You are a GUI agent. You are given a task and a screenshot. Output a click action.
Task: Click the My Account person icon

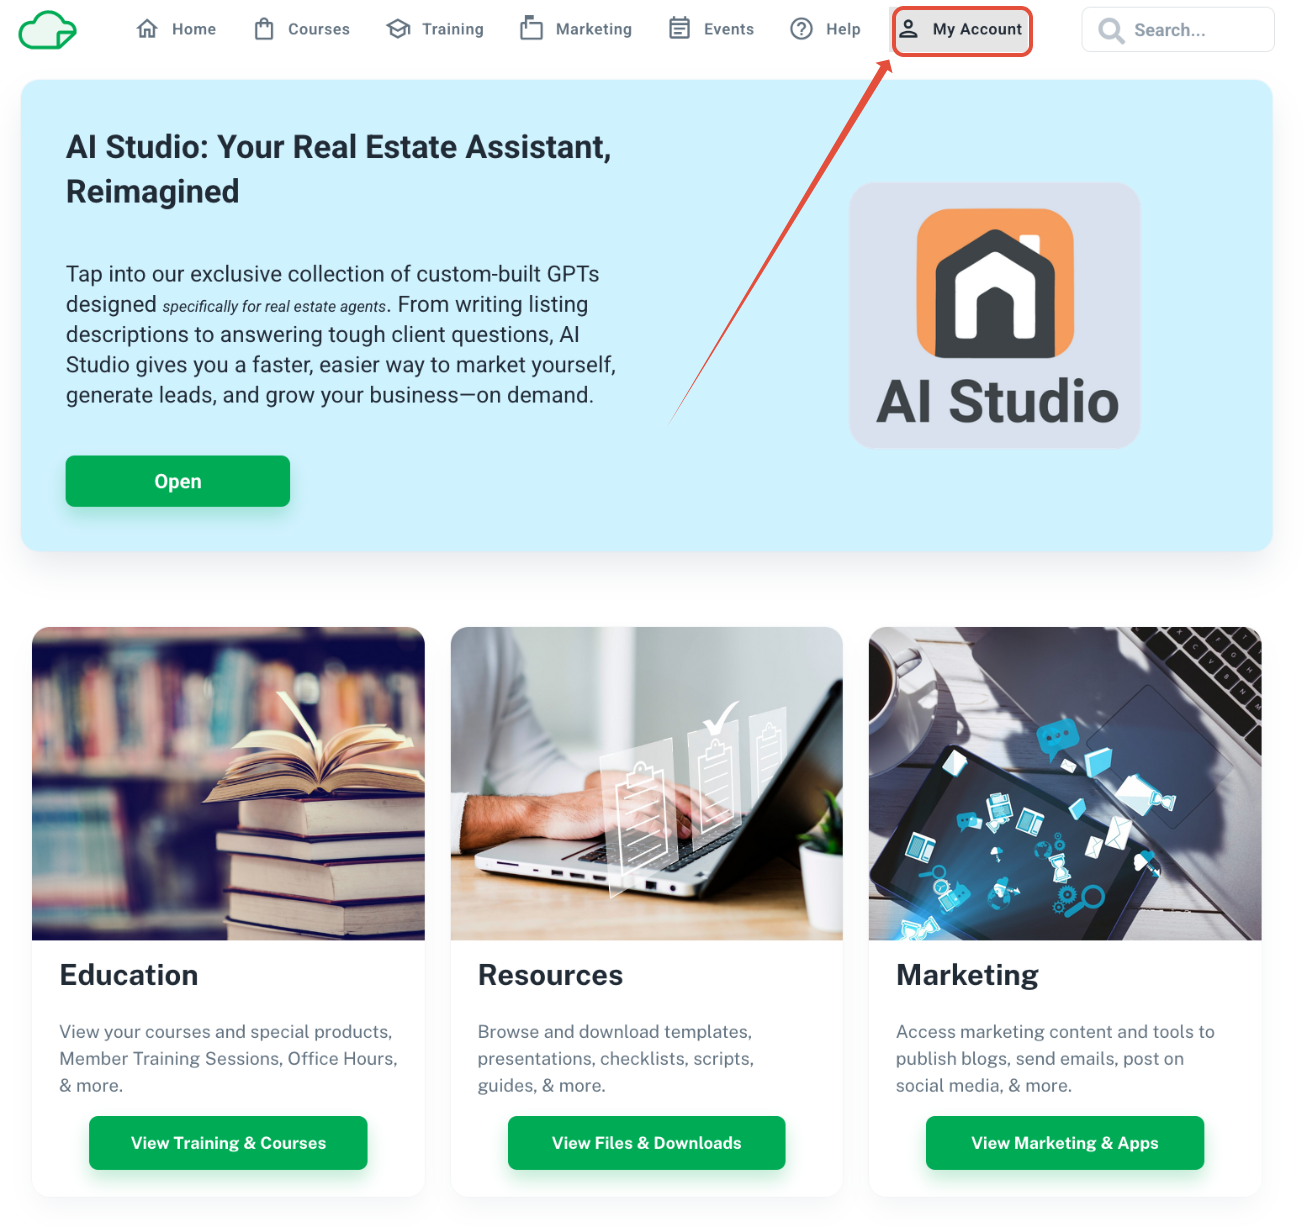coord(908,28)
